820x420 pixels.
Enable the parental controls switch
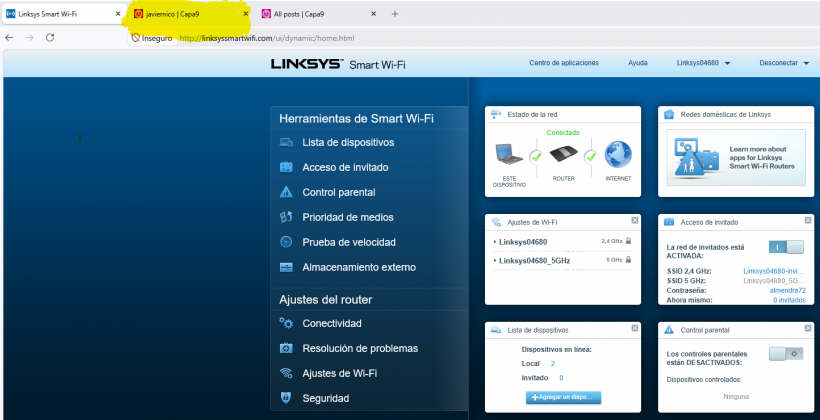(786, 354)
